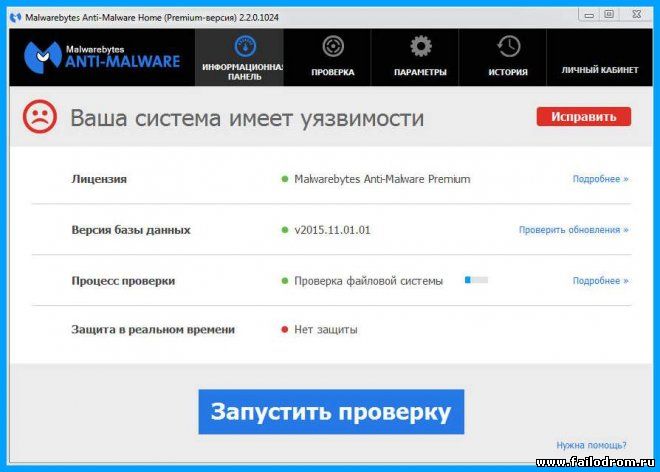Click the Лицензия label
This screenshot has width=660, height=472.
[x=99, y=179]
